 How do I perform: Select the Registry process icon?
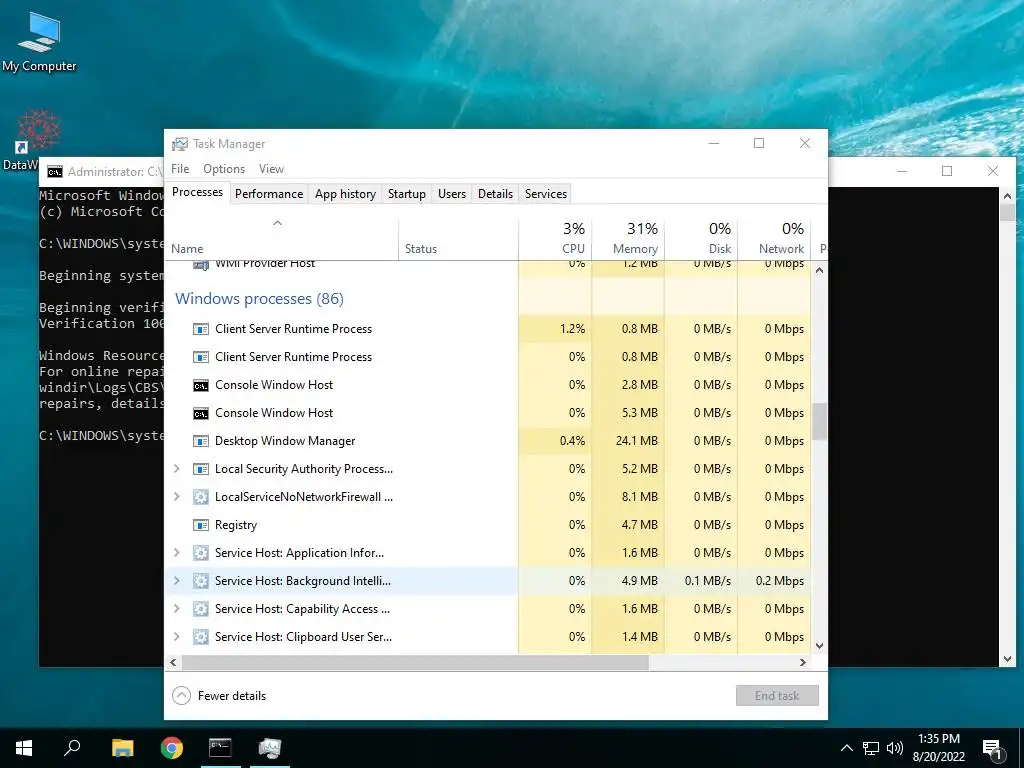[x=200, y=525]
